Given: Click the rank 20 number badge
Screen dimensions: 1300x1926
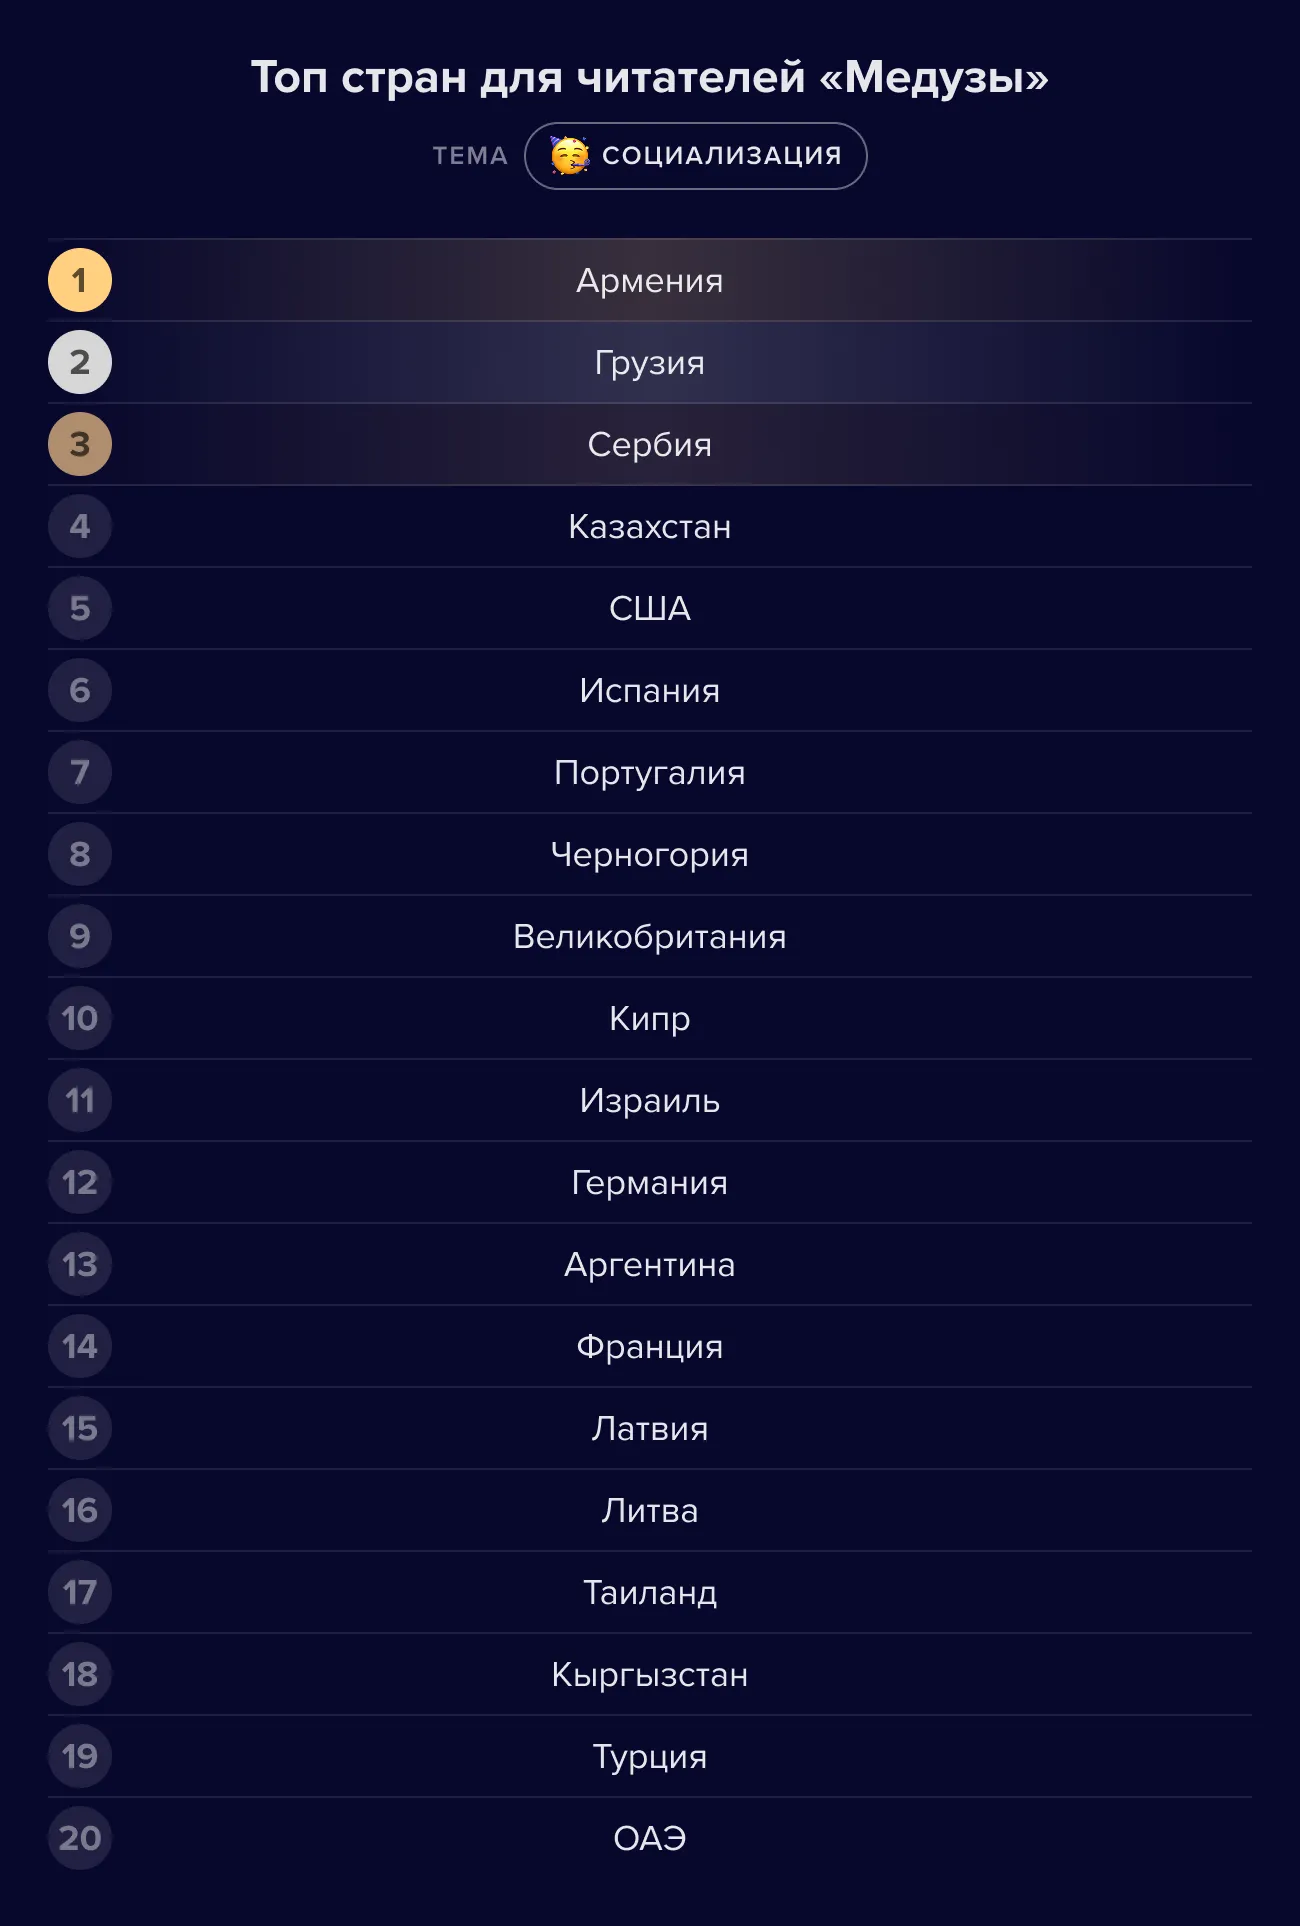Looking at the screenshot, I should tap(80, 1838).
